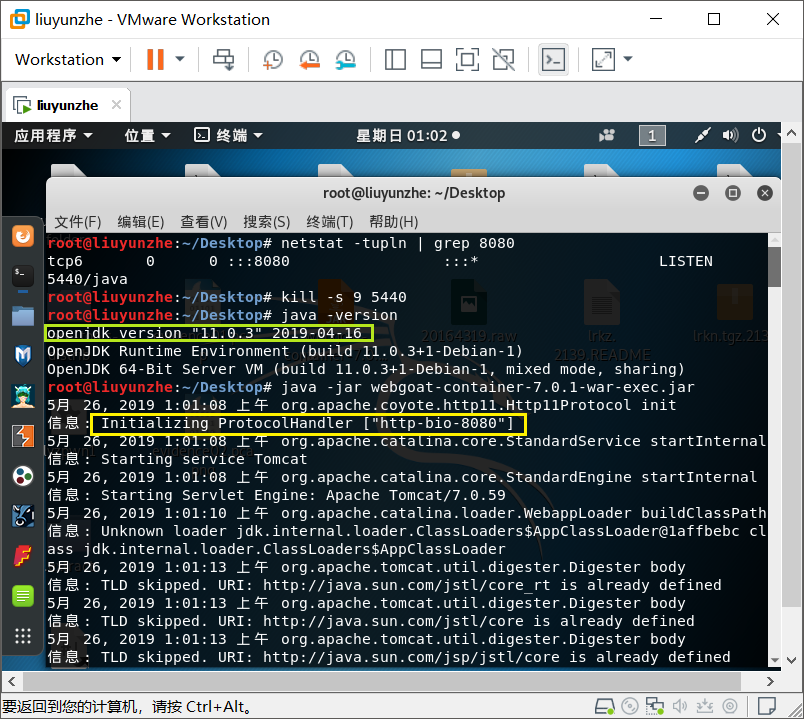Open the colored-circles dock app
This screenshot has width=804, height=719.
(23, 476)
